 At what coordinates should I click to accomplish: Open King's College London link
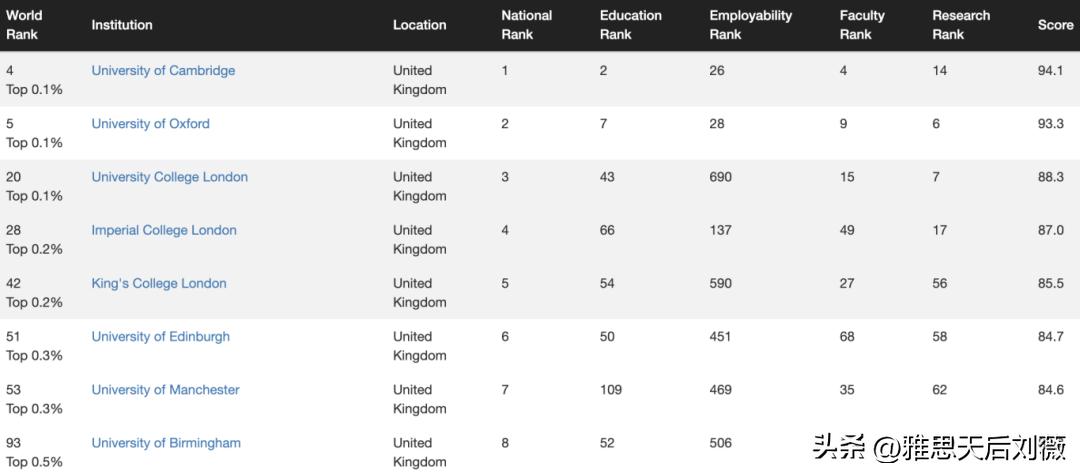[x=159, y=283]
